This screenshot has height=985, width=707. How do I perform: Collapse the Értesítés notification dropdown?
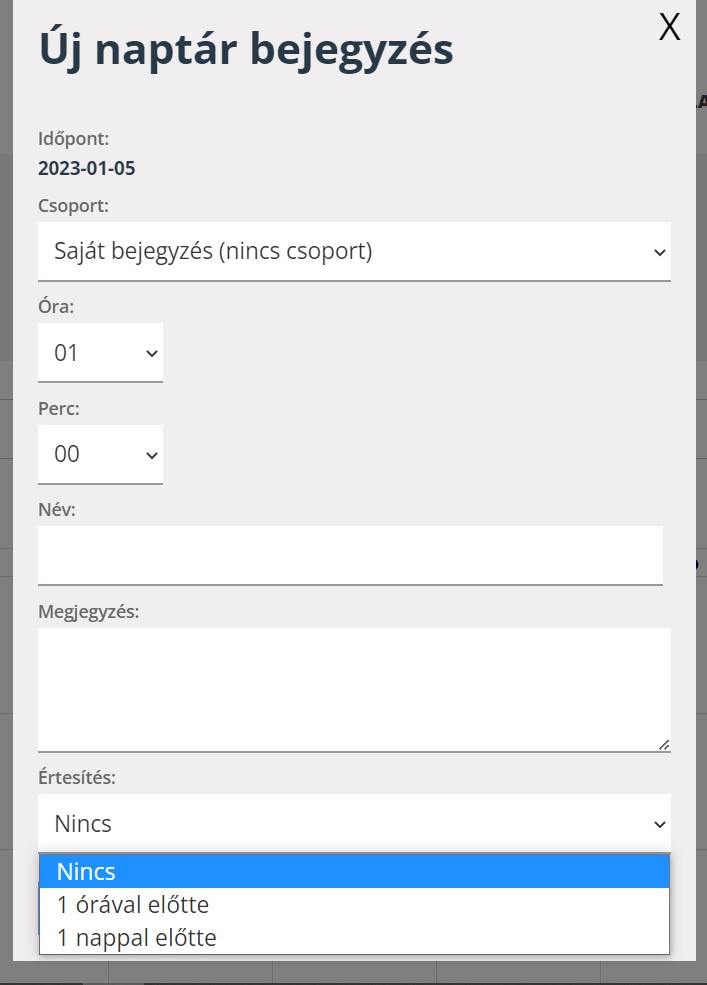coord(354,823)
